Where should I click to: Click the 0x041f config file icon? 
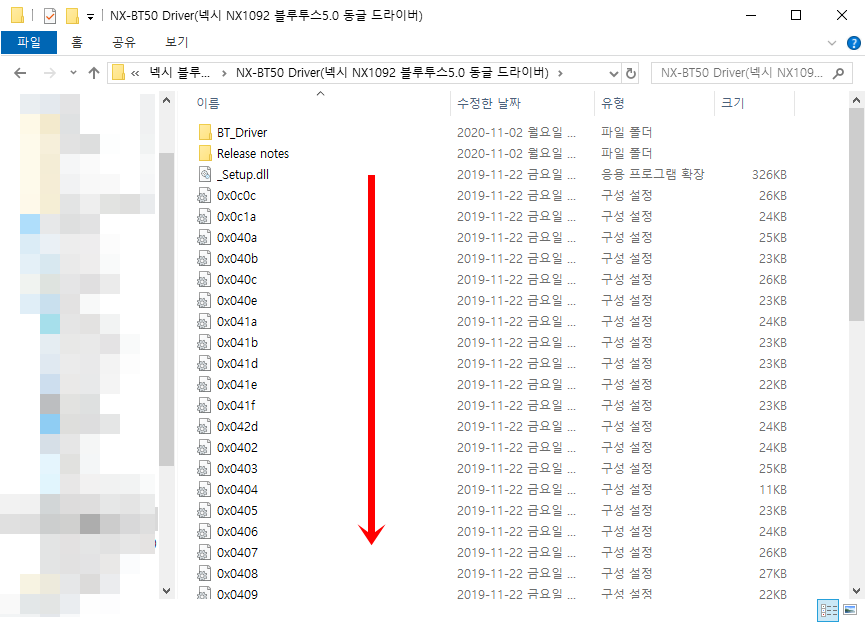pos(205,406)
